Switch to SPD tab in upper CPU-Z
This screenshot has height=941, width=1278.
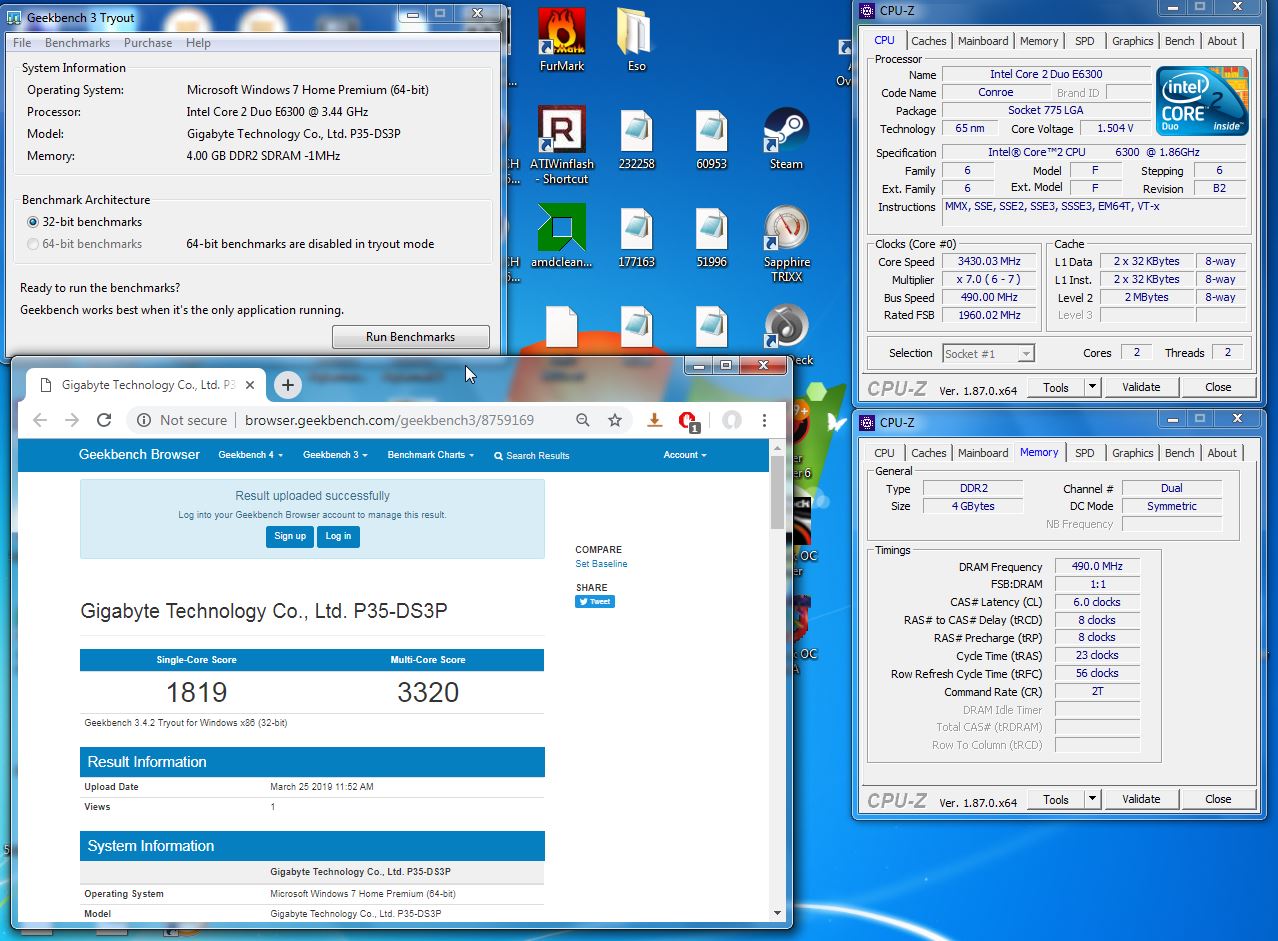coord(1084,41)
